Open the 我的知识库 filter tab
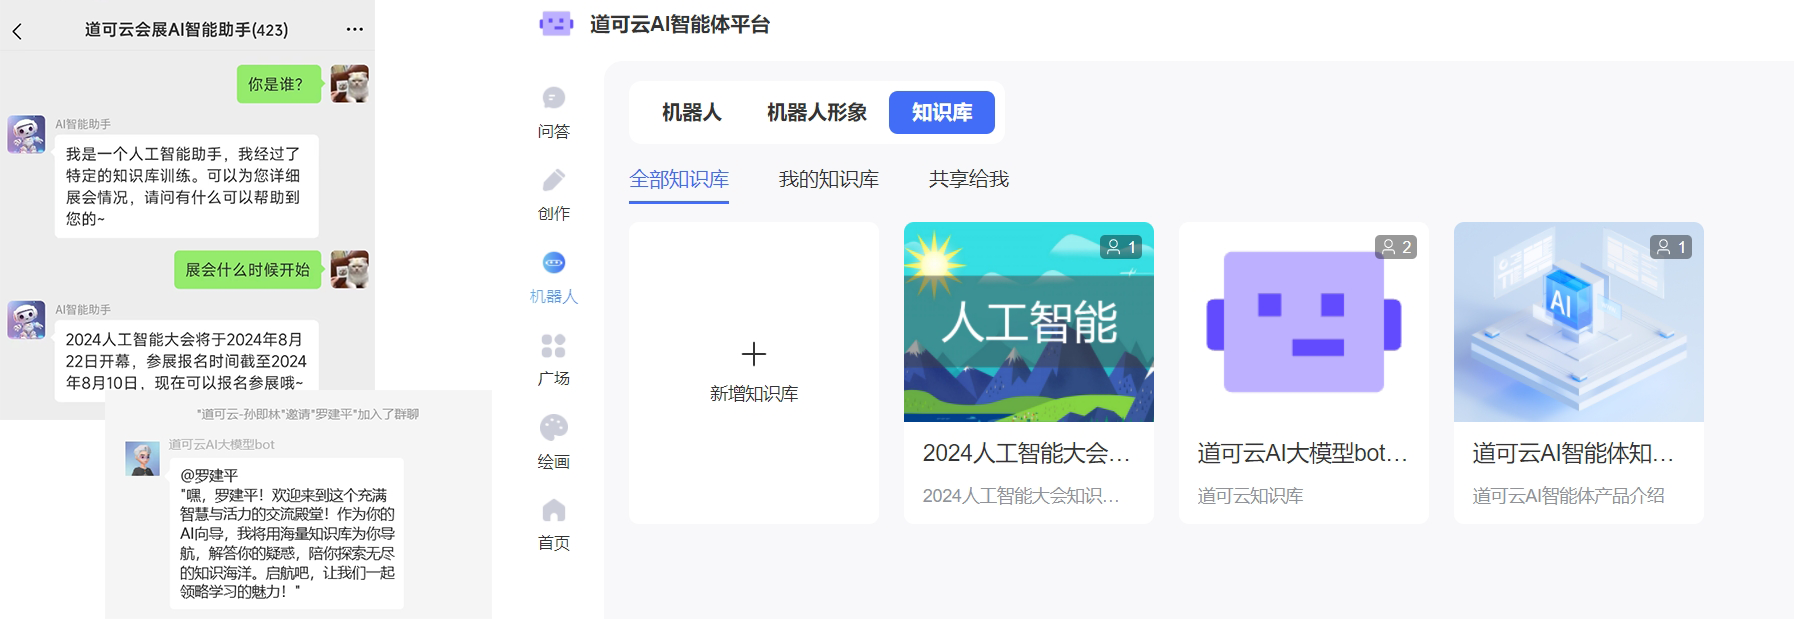 pyautogui.click(x=828, y=180)
